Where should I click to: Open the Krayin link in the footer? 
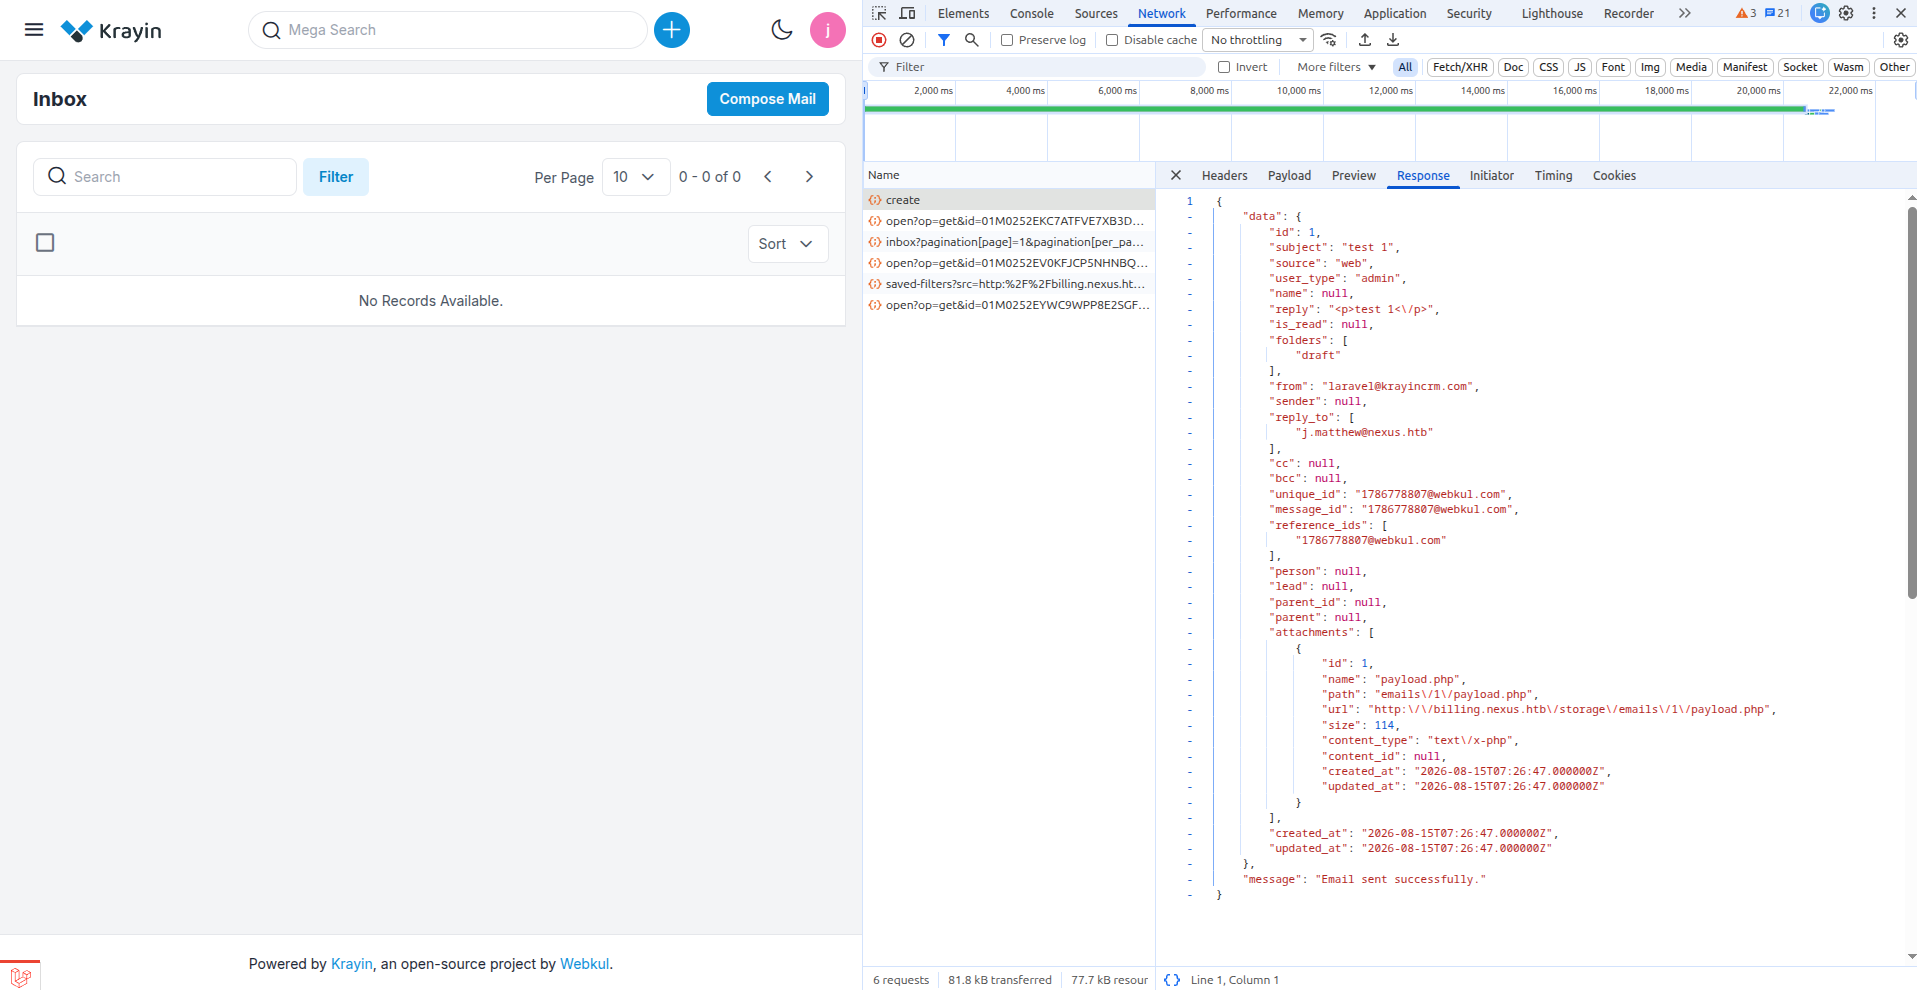352,964
